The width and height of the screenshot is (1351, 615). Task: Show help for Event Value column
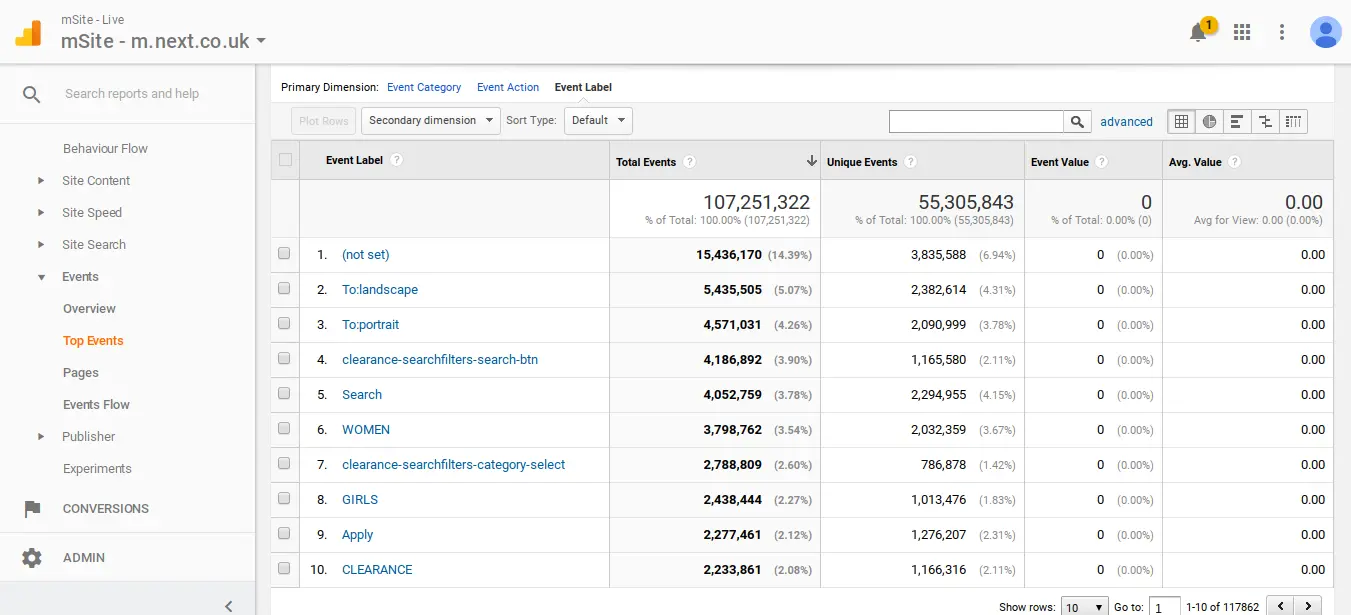(x=1100, y=162)
